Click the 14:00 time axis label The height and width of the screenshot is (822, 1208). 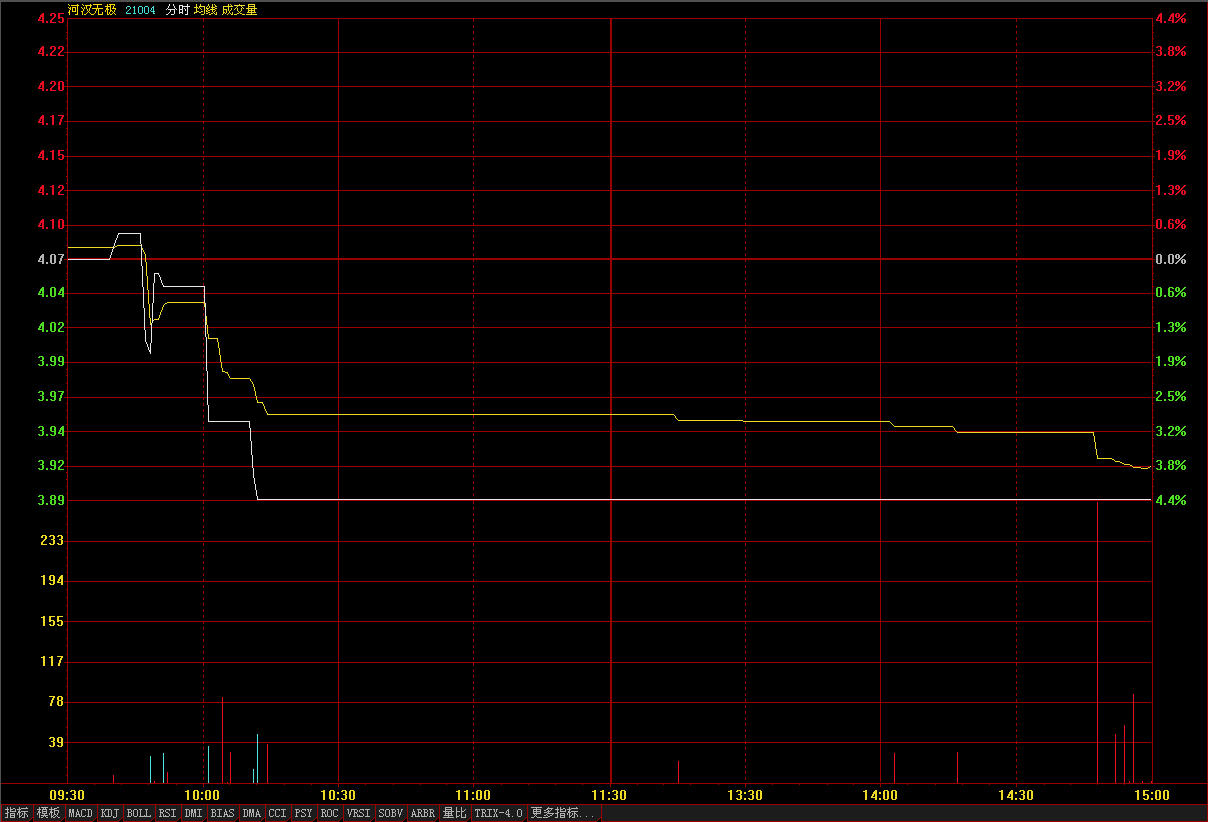click(880, 795)
